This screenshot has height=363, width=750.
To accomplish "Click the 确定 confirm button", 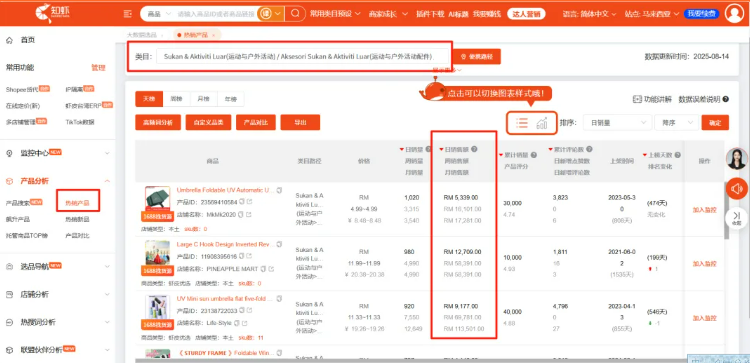I will tap(715, 123).
